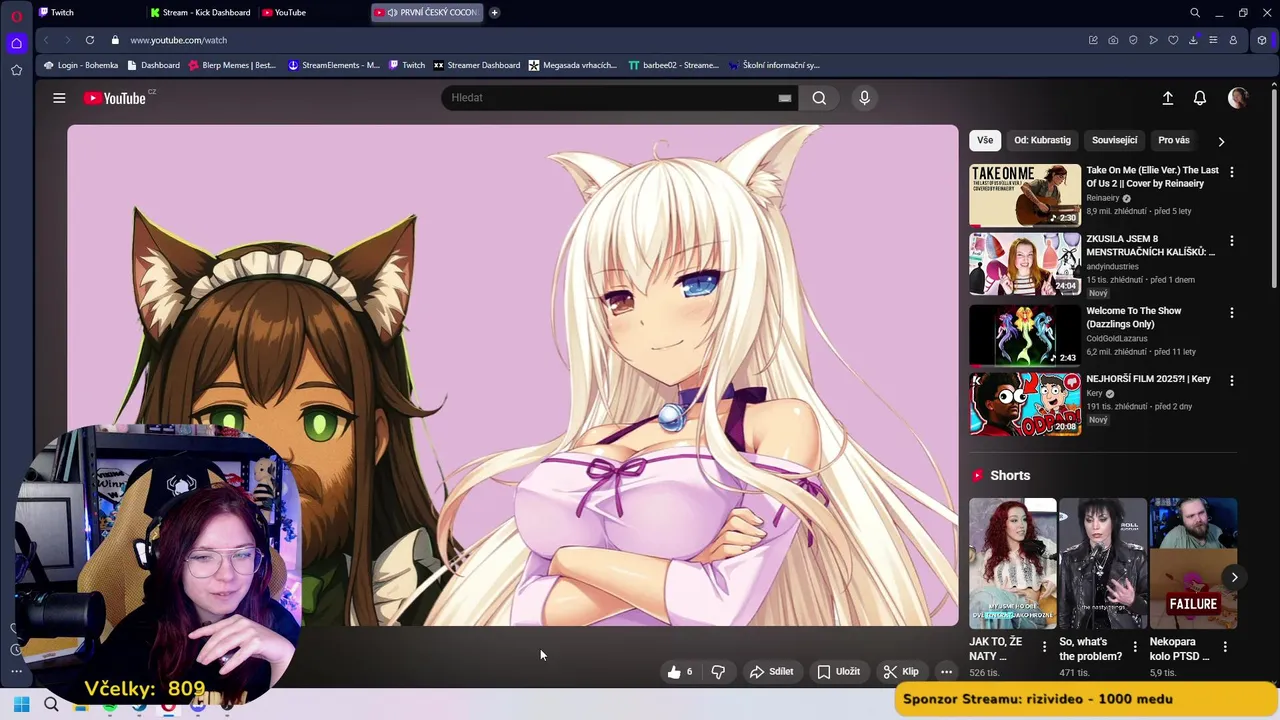Open the on-screen keyboard icon in search box
Screen dimensions: 1280x720
pyautogui.click(x=785, y=98)
